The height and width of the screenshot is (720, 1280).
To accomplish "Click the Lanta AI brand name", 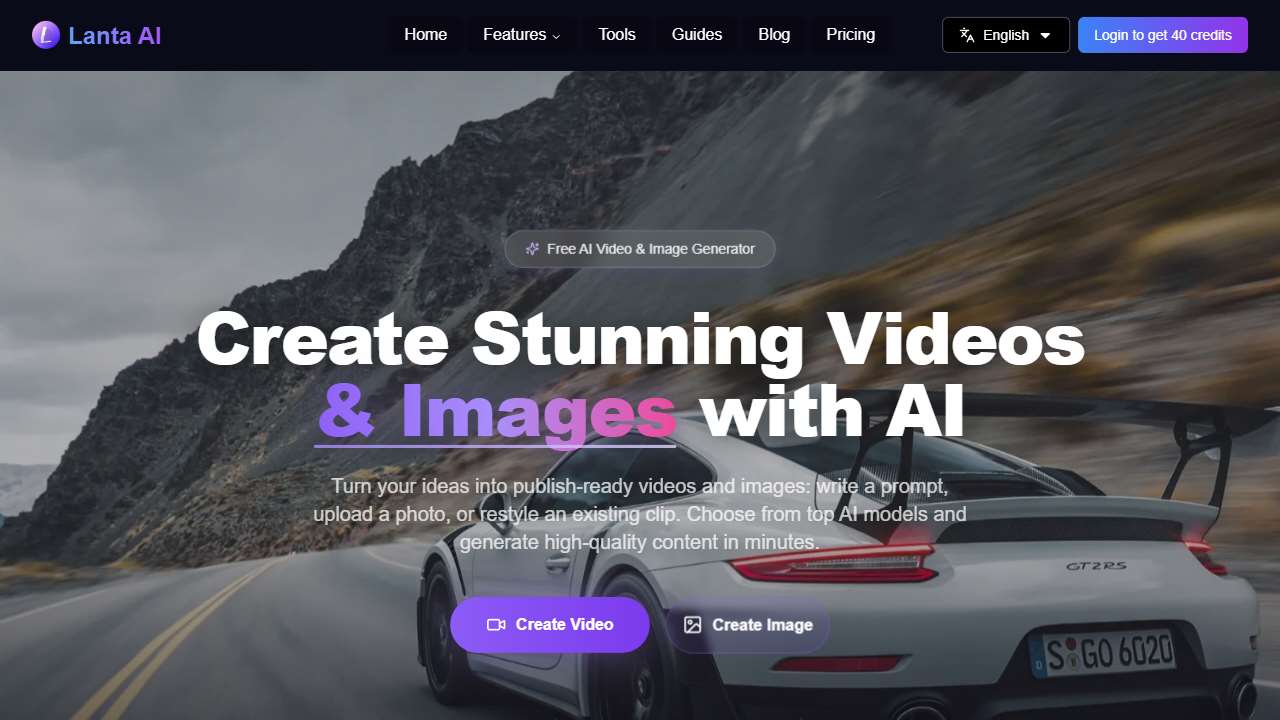I will [x=114, y=36].
